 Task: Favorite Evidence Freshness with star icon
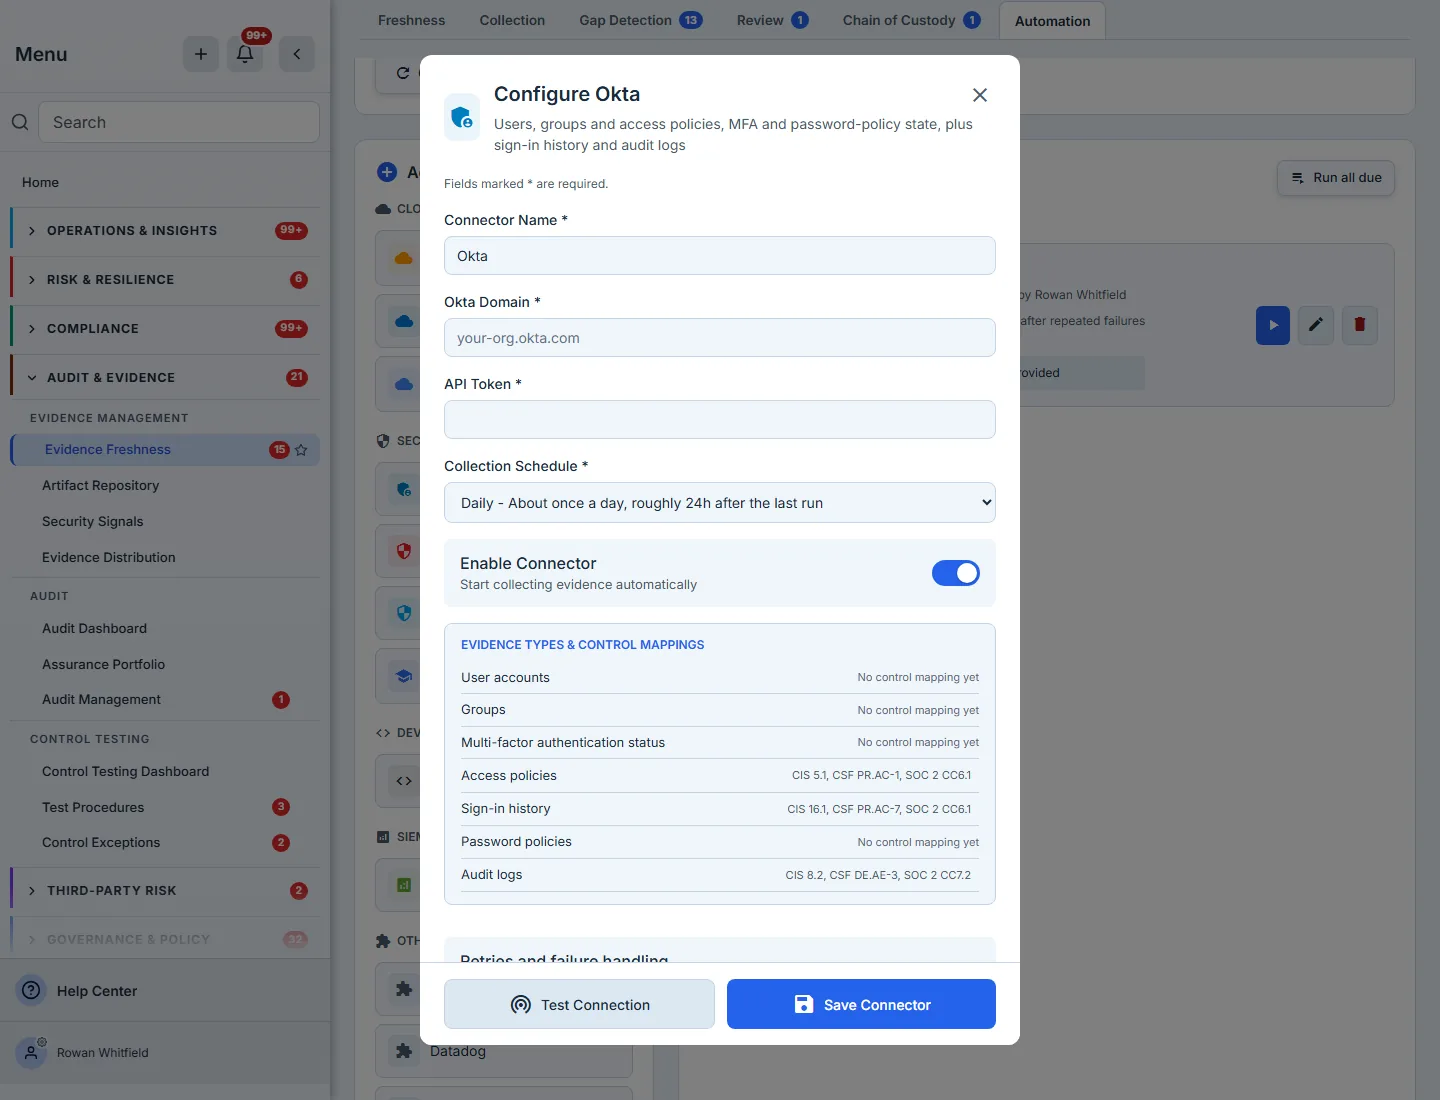point(301,450)
